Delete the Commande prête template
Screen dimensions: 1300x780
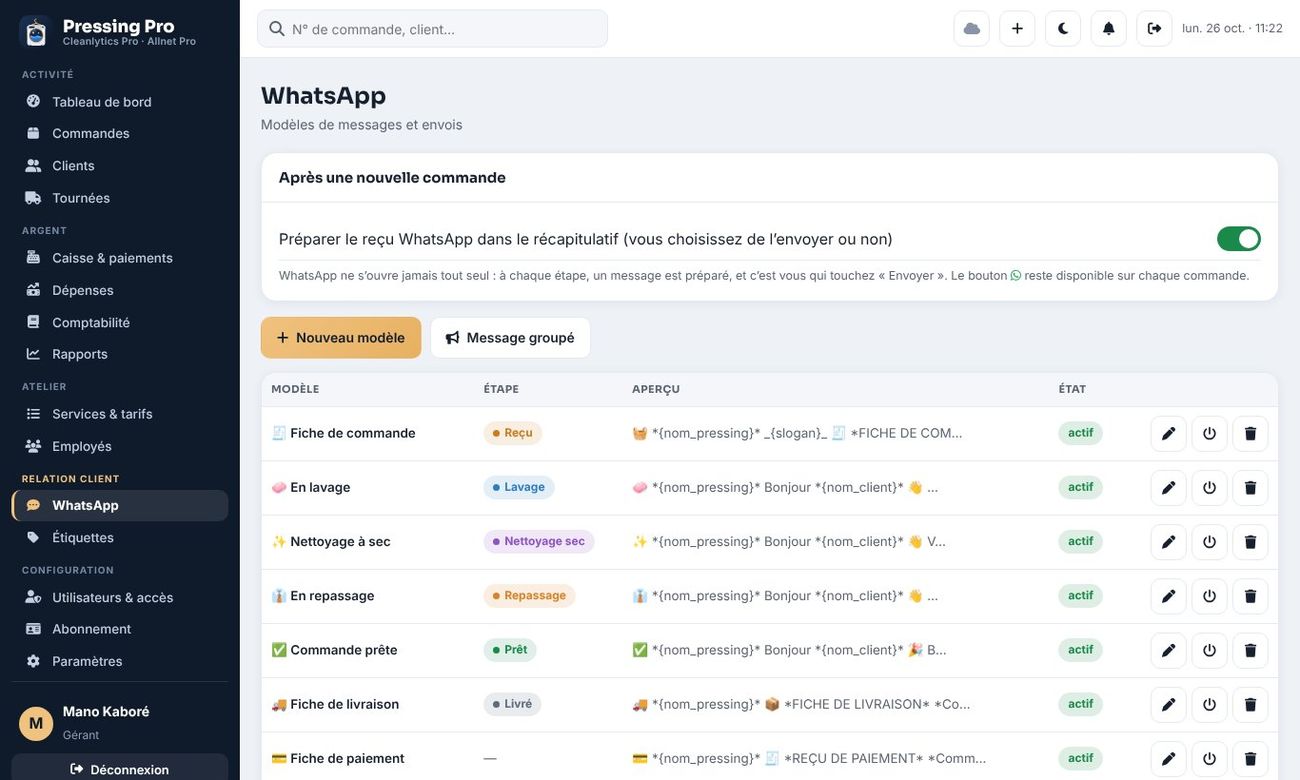(1250, 650)
